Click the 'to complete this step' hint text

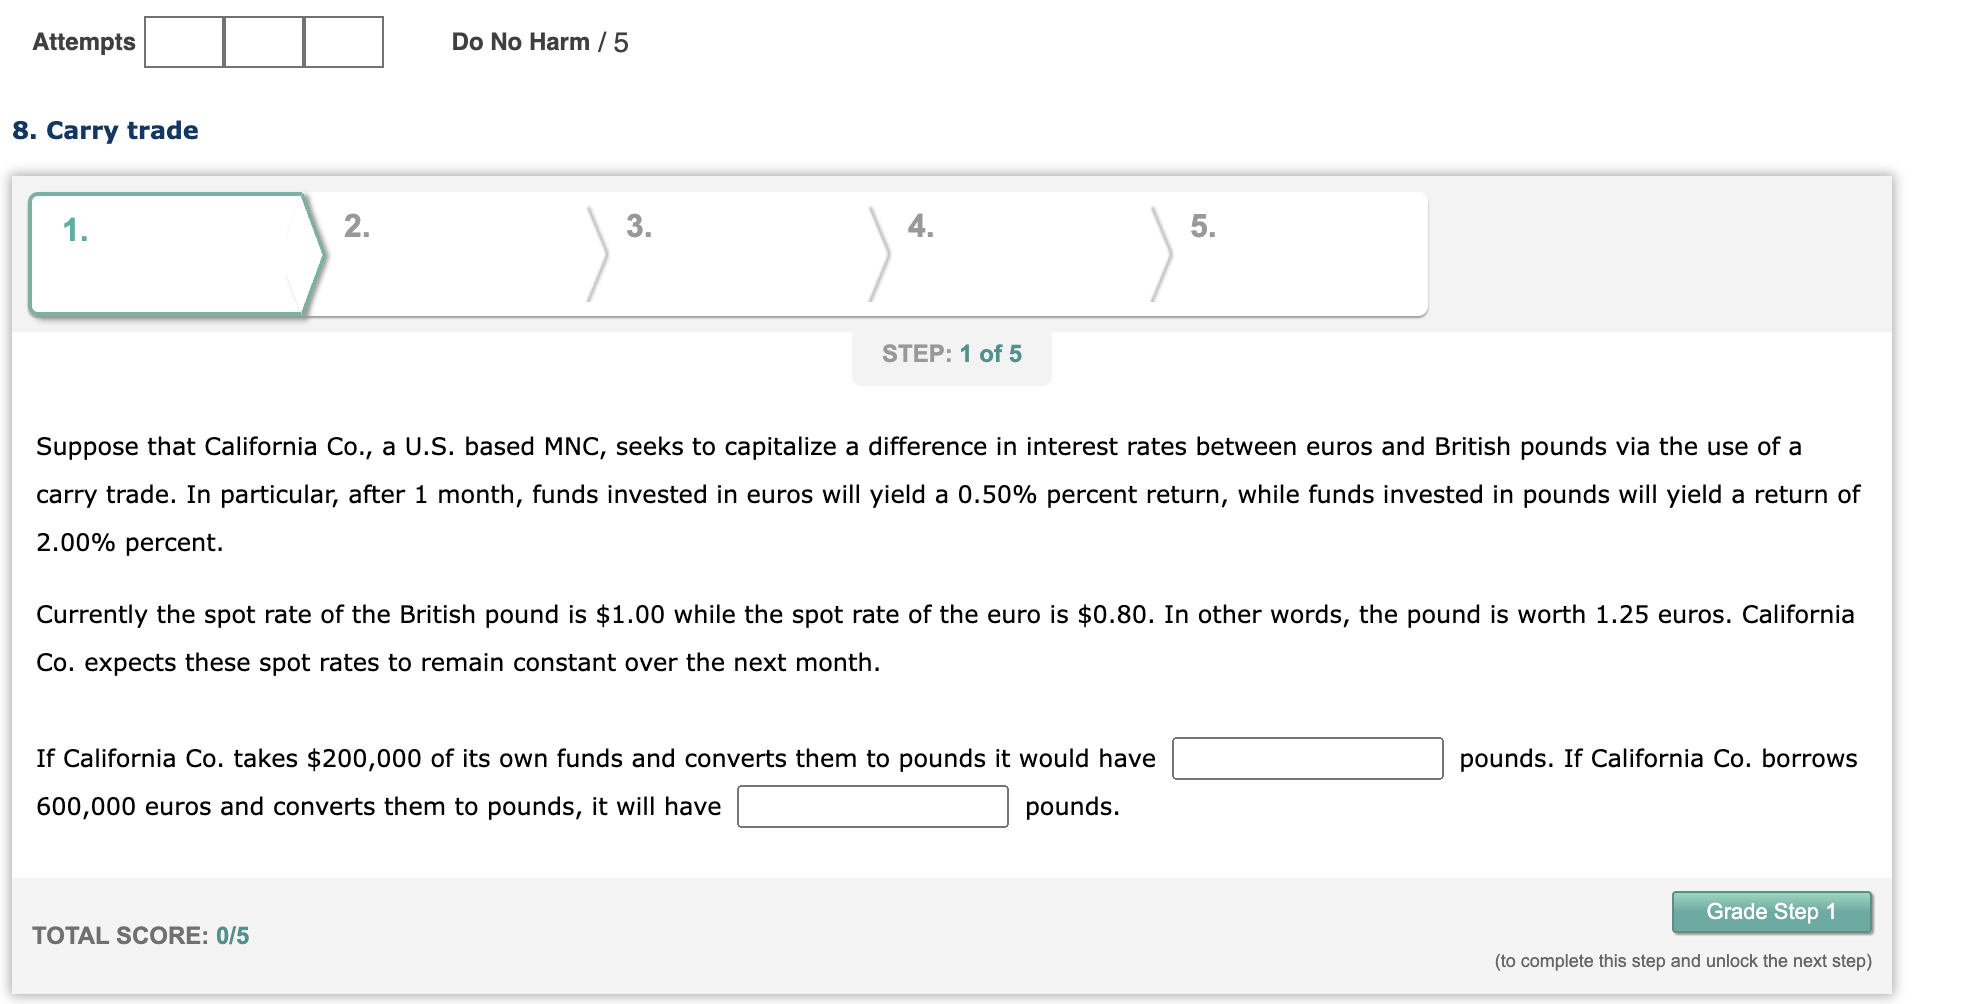click(x=1683, y=961)
